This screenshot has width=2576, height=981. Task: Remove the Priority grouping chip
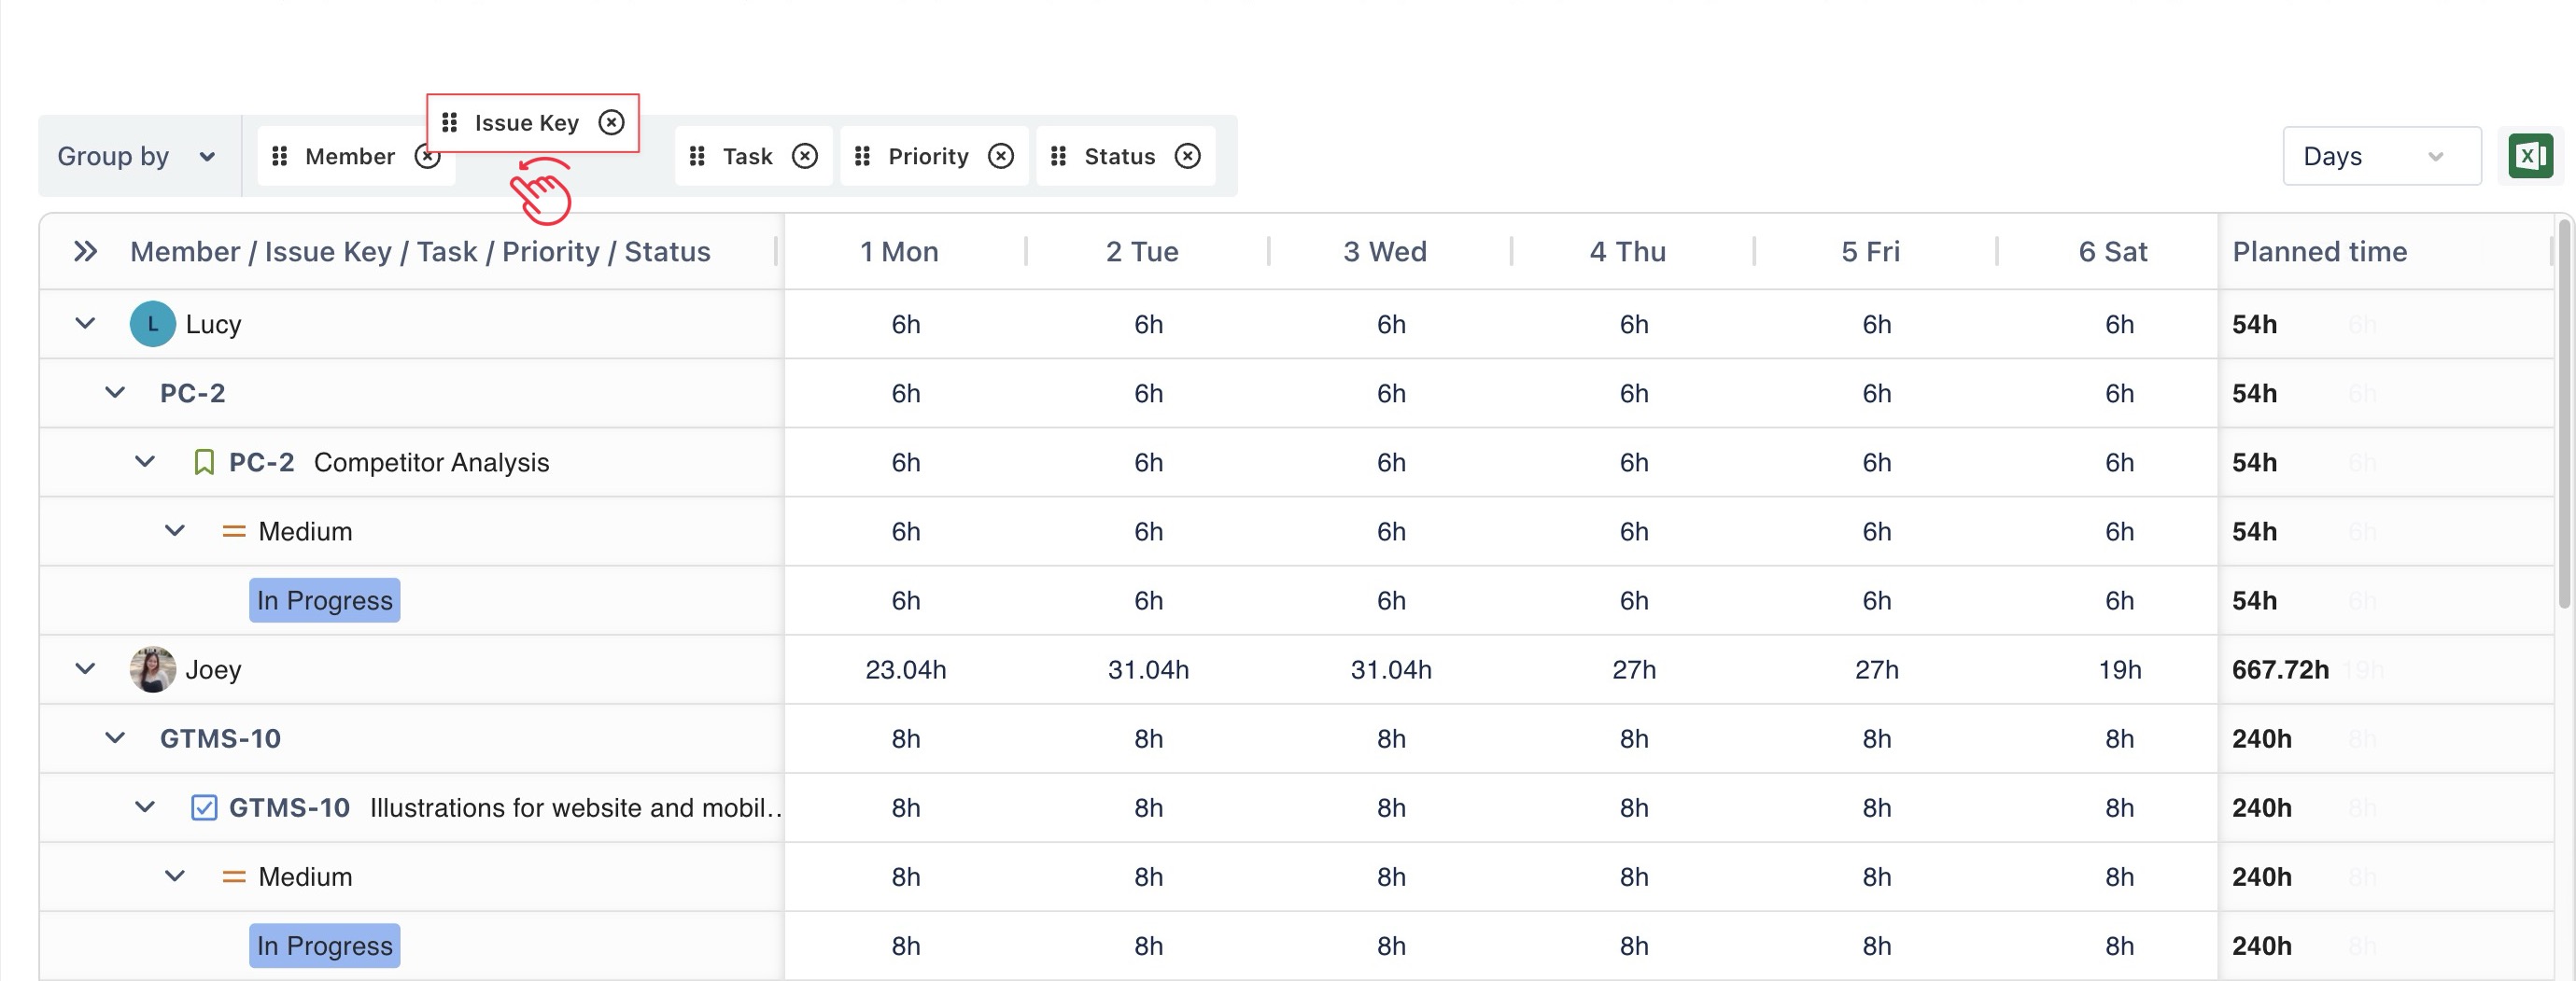tap(1001, 156)
